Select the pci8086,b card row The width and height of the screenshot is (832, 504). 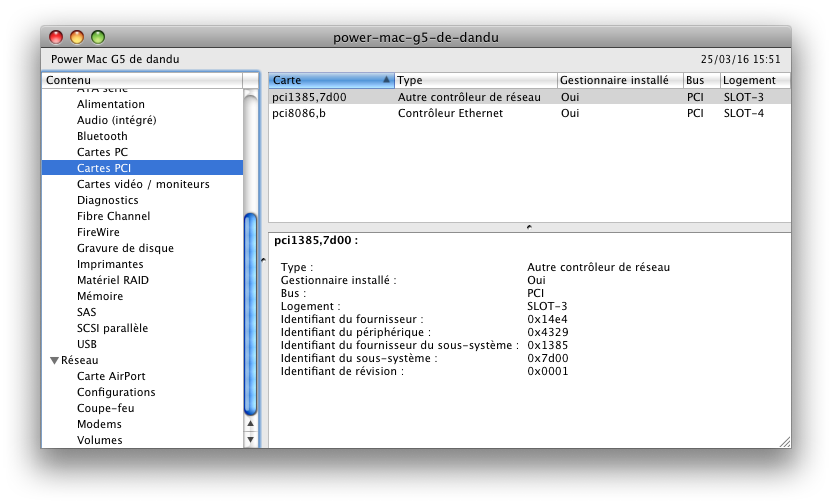point(529,113)
